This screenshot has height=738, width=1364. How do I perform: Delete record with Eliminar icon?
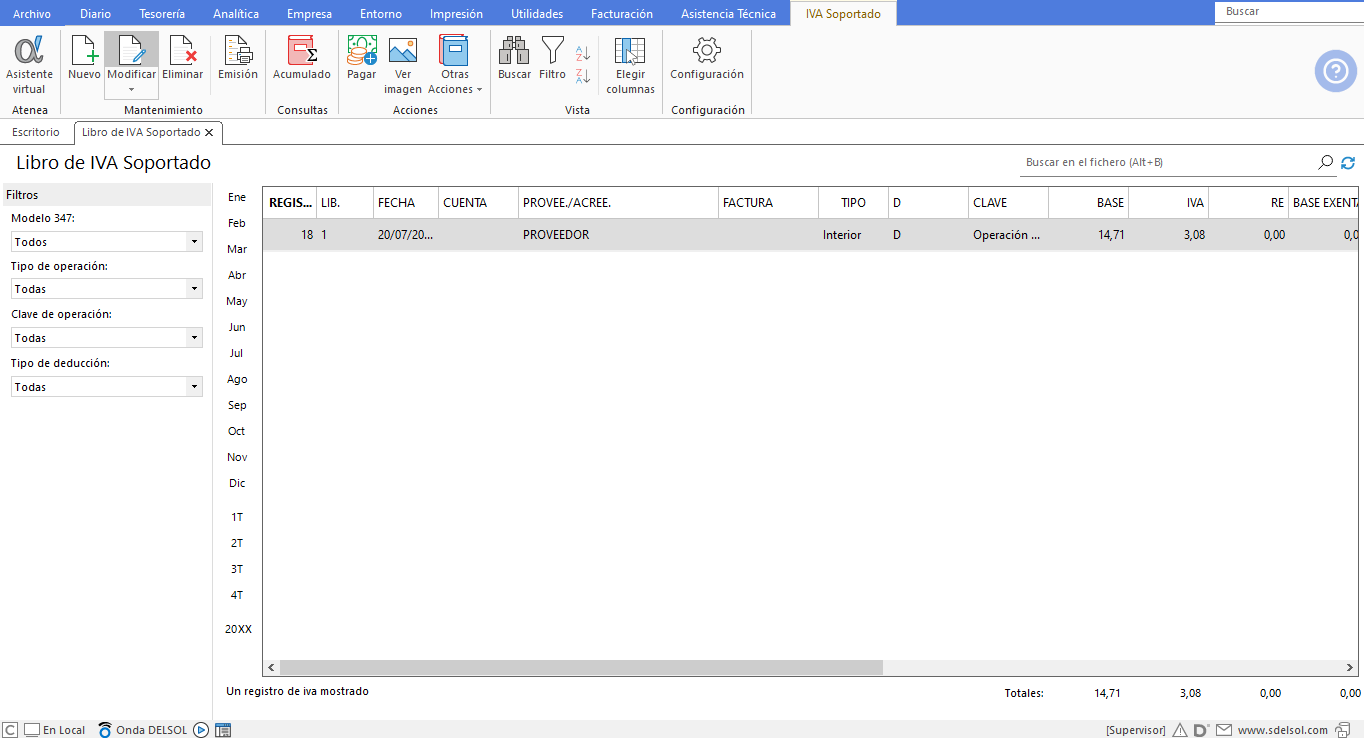(x=182, y=58)
